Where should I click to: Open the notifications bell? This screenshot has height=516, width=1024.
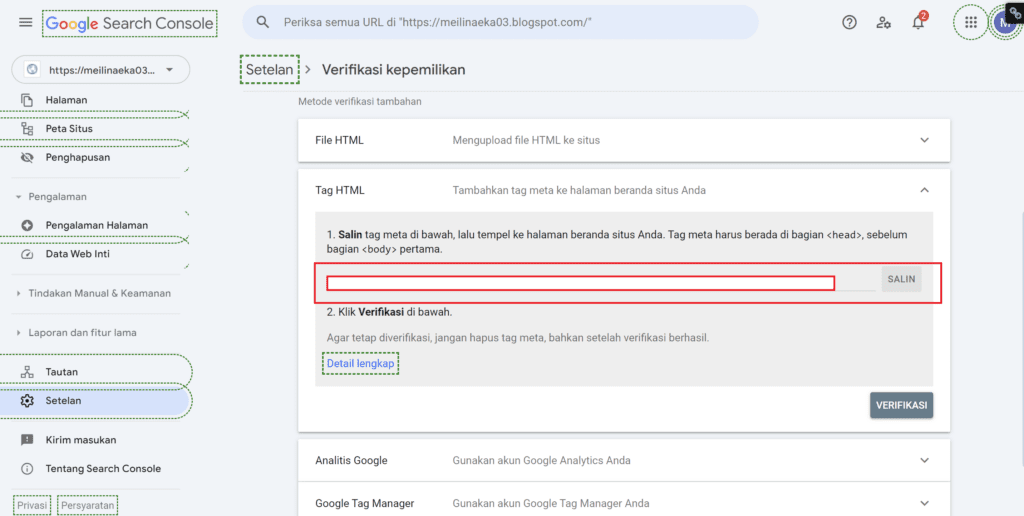tap(918, 22)
